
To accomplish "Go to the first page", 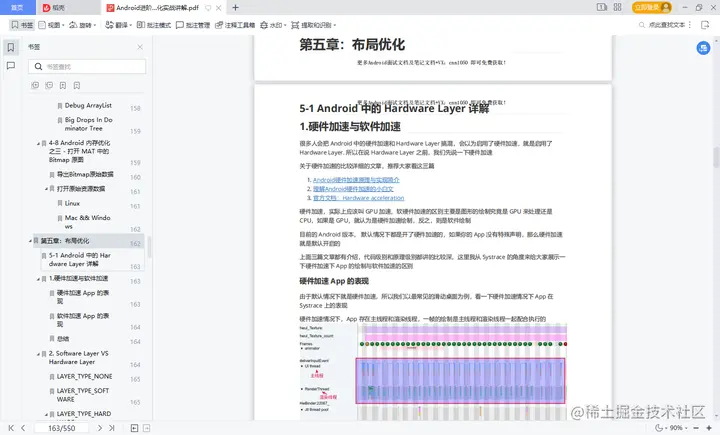I will 11,428.
